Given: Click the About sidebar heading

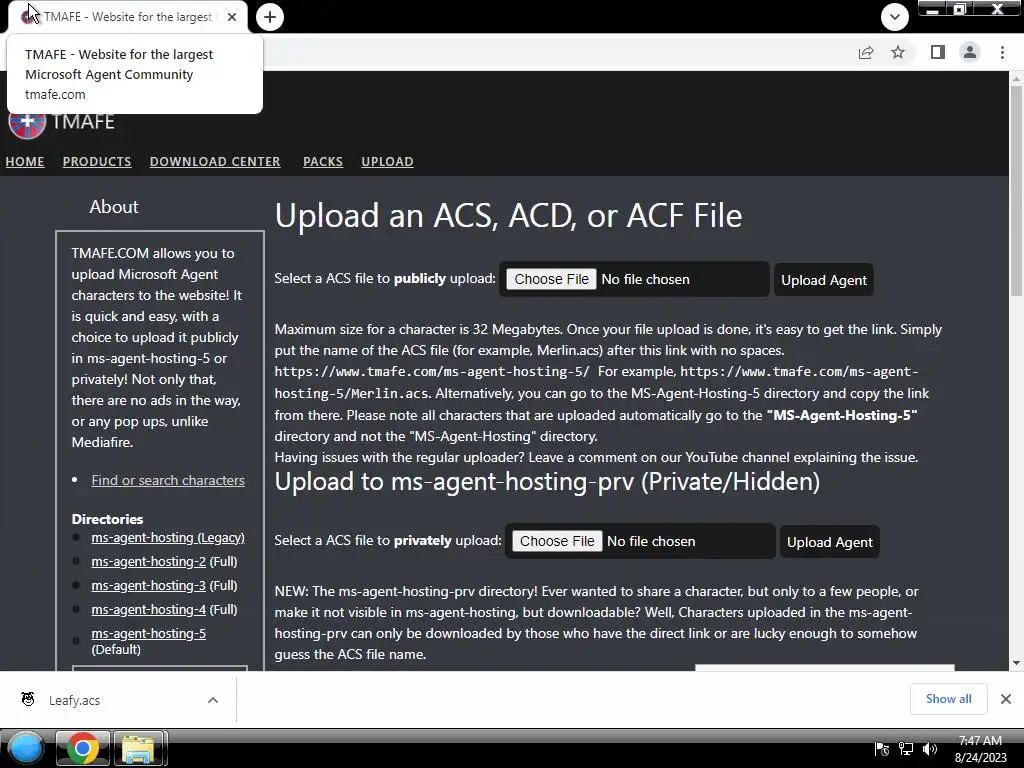Looking at the screenshot, I should [114, 206].
